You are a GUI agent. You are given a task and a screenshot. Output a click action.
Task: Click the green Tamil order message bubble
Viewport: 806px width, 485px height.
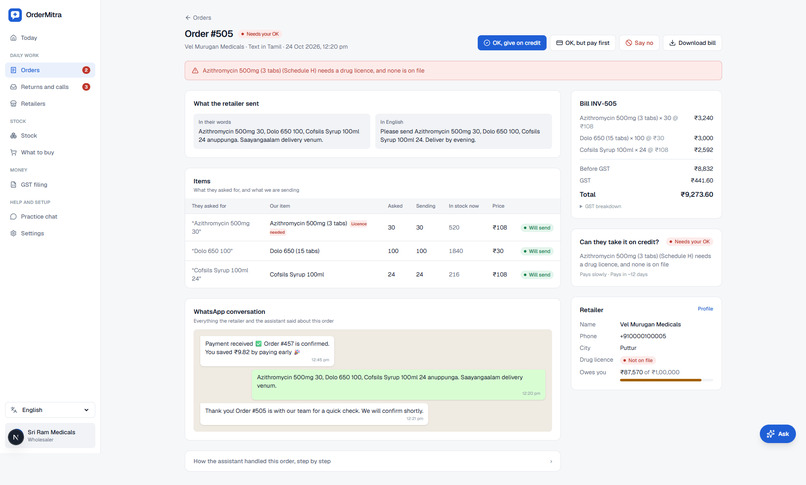click(x=398, y=385)
